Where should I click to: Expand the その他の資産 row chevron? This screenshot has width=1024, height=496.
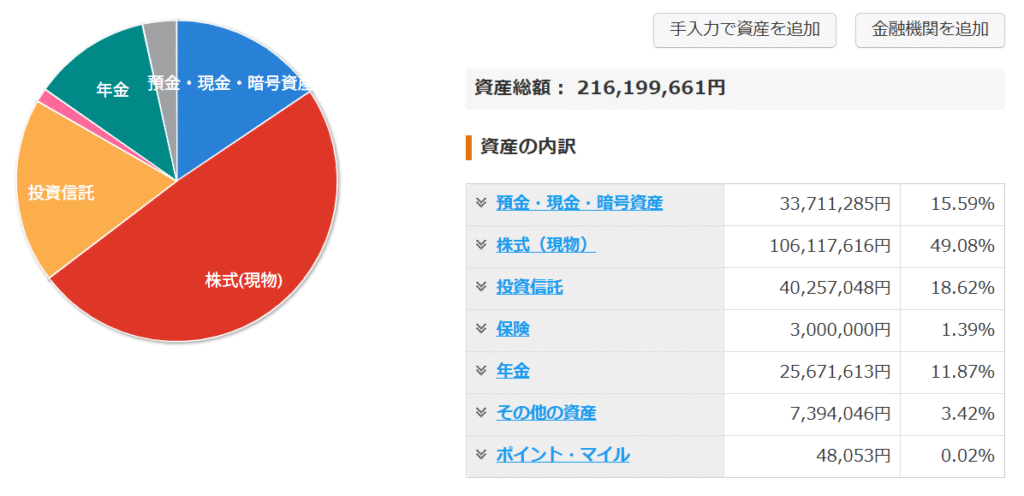click(481, 412)
